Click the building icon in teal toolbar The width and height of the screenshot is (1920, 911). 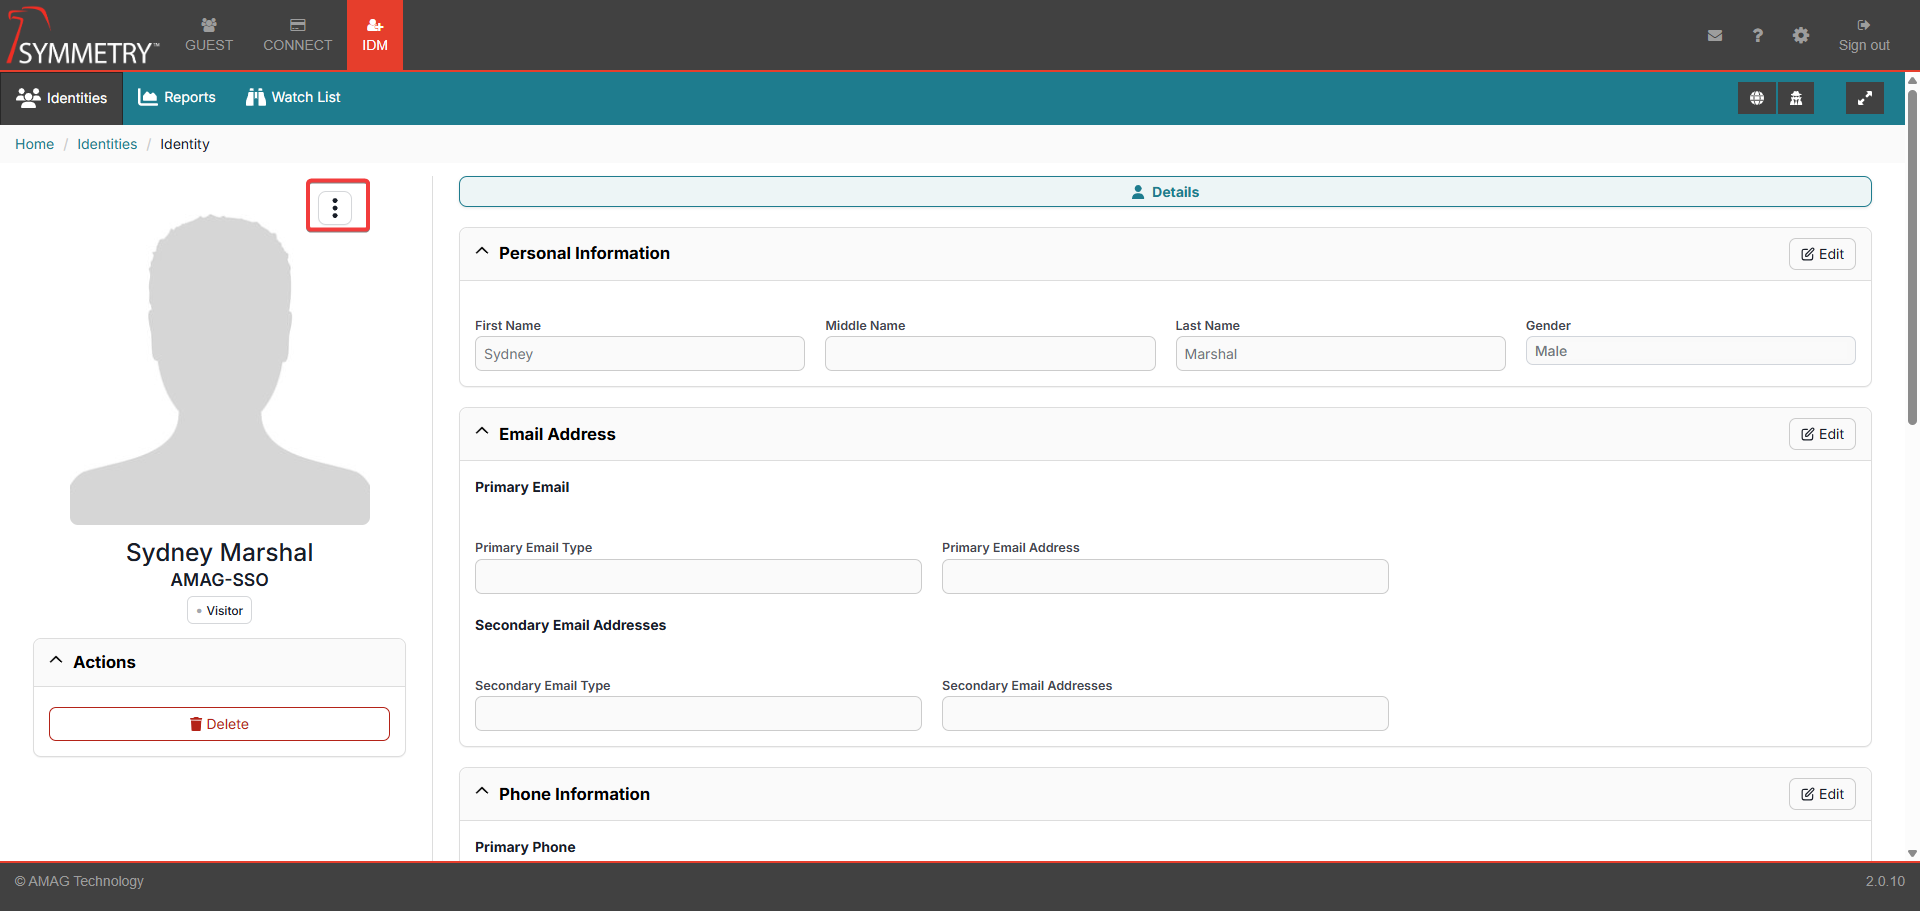(x=1796, y=98)
